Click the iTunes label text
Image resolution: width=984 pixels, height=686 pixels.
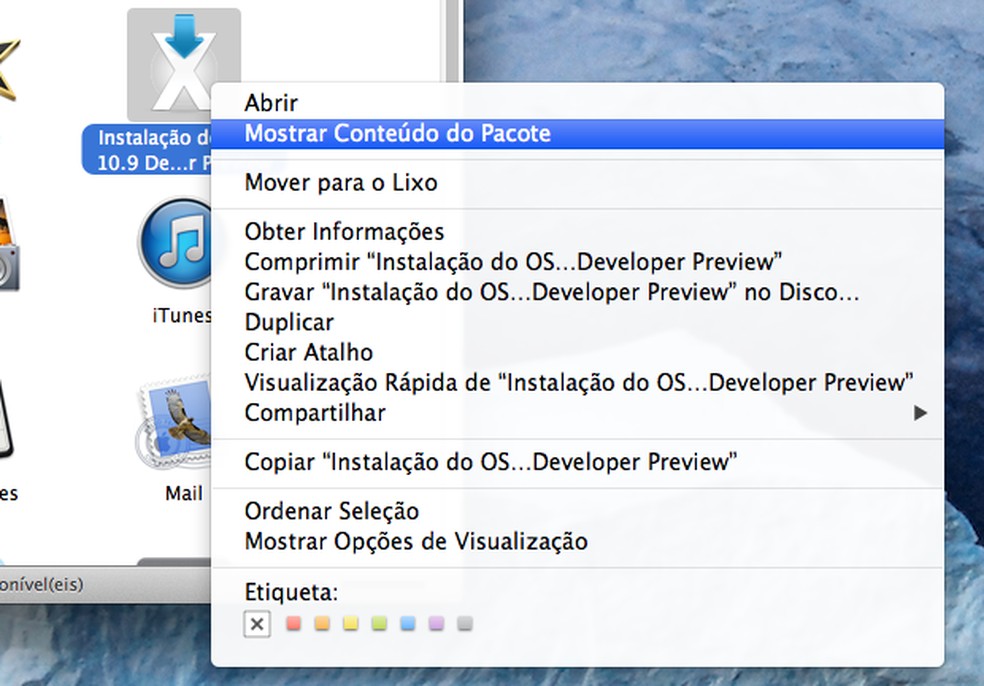182,315
